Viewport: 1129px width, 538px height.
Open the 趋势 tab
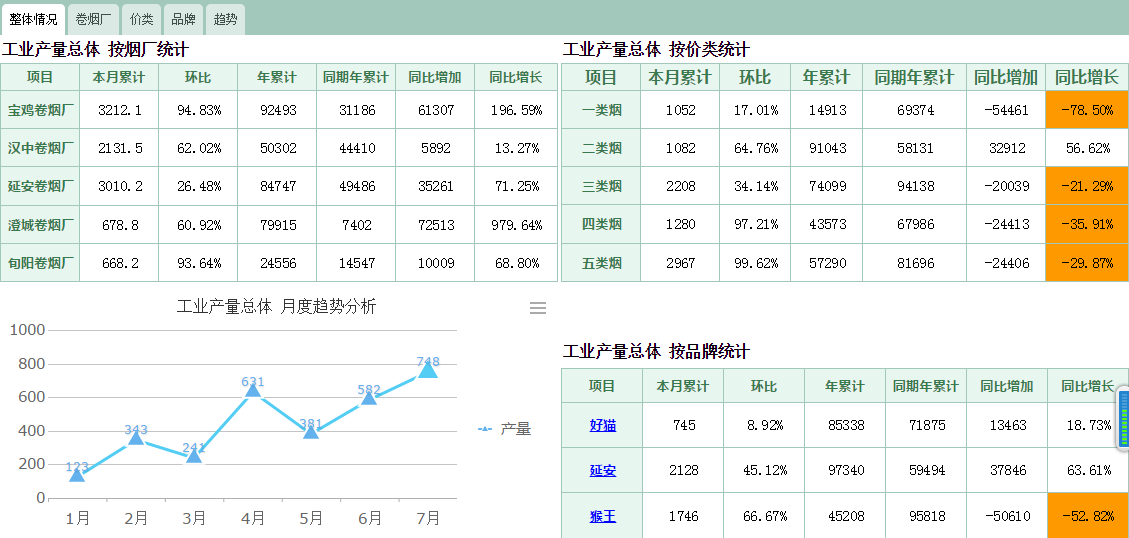(x=225, y=19)
